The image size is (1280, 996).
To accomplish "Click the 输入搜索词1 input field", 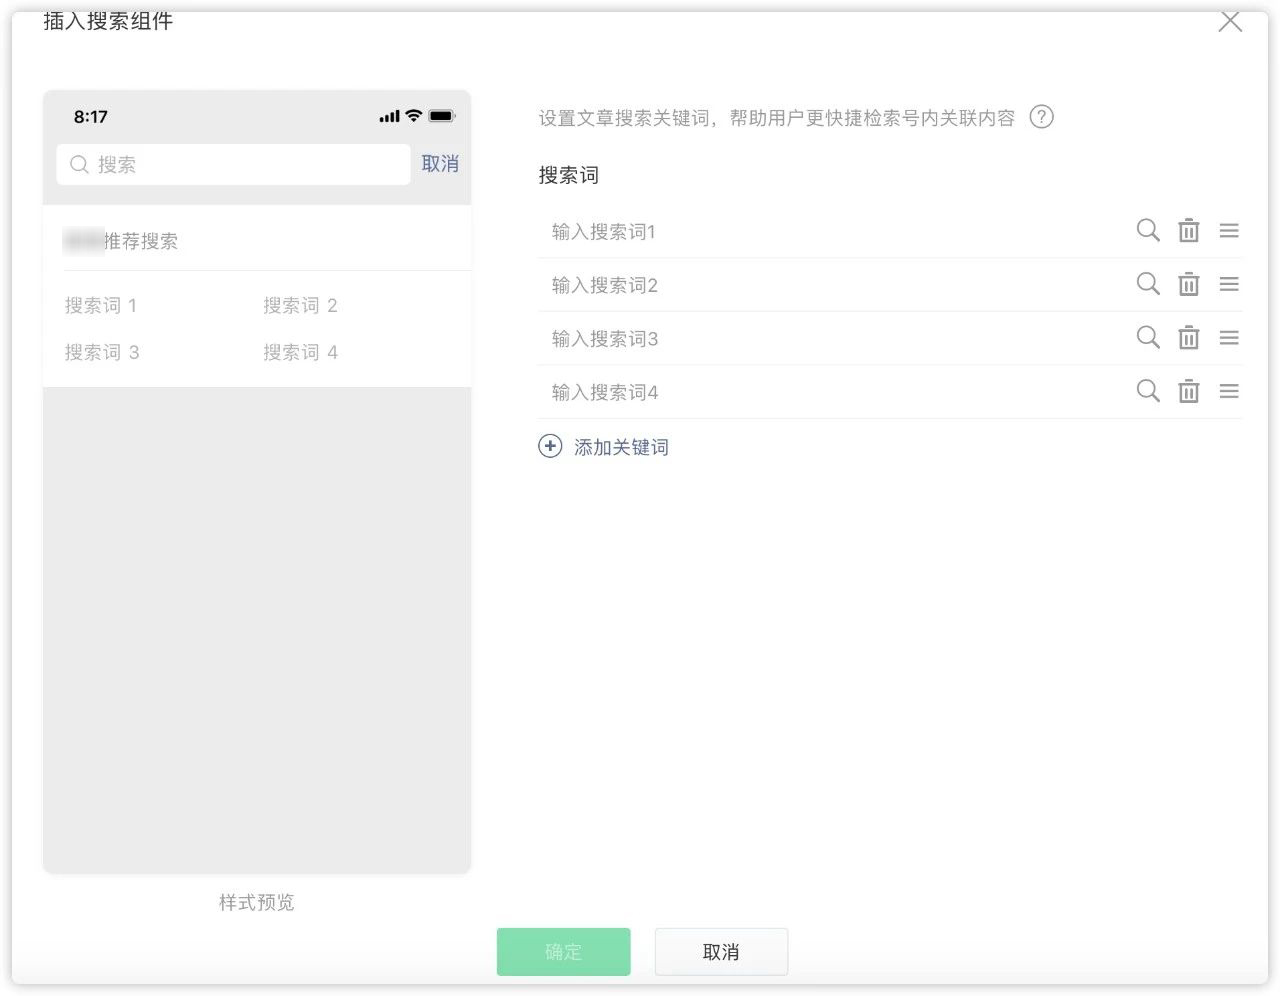I will click(x=750, y=231).
